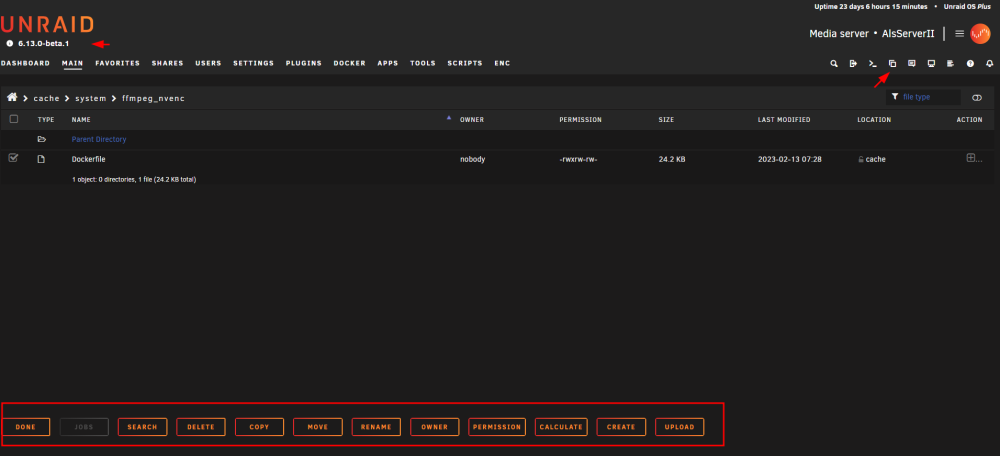This screenshot has width=1000, height=456.
Task: Click the Dockerfile file type icon
Action: (41, 159)
